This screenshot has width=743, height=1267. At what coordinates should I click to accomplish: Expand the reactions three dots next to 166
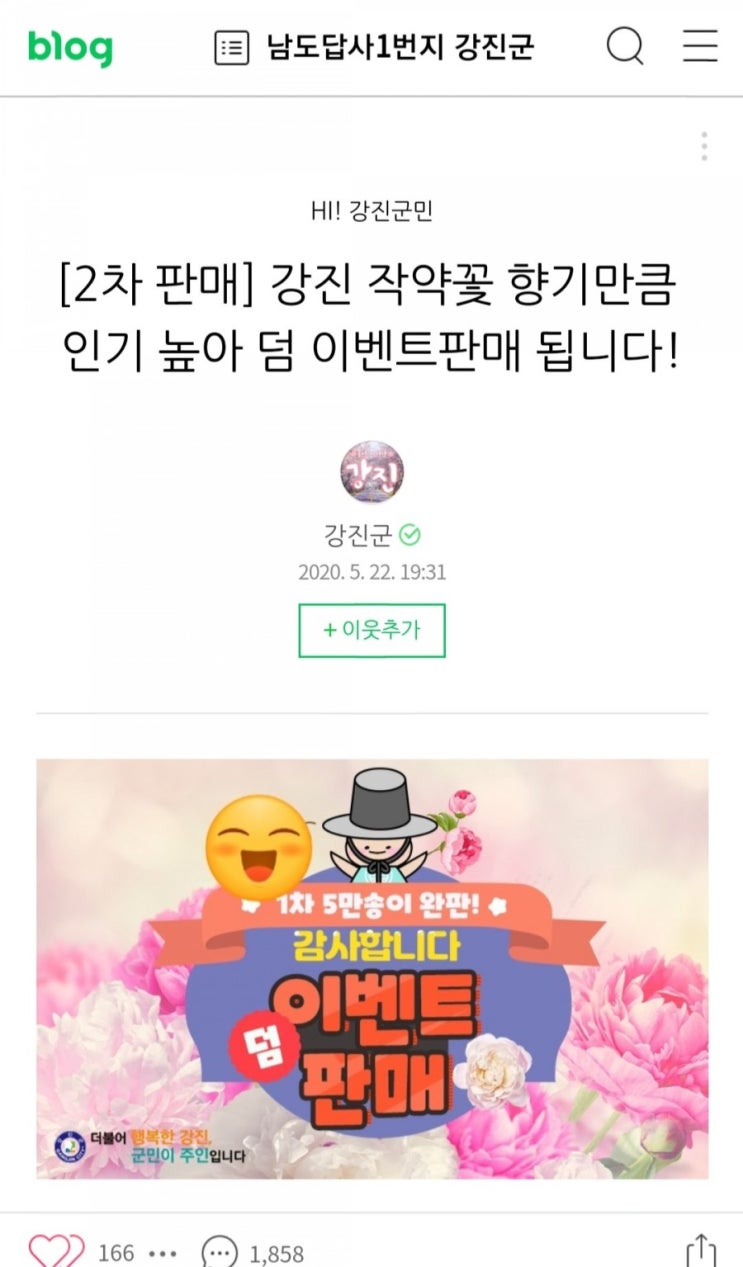162,1253
